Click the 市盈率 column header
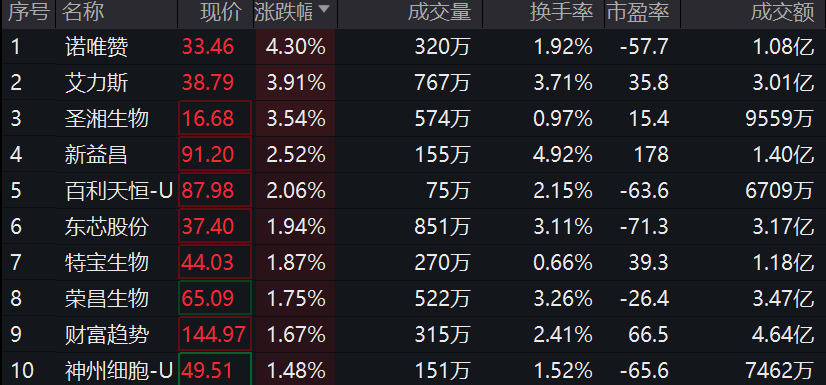The width and height of the screenshot is (826, 385). [x=637, y=13]
